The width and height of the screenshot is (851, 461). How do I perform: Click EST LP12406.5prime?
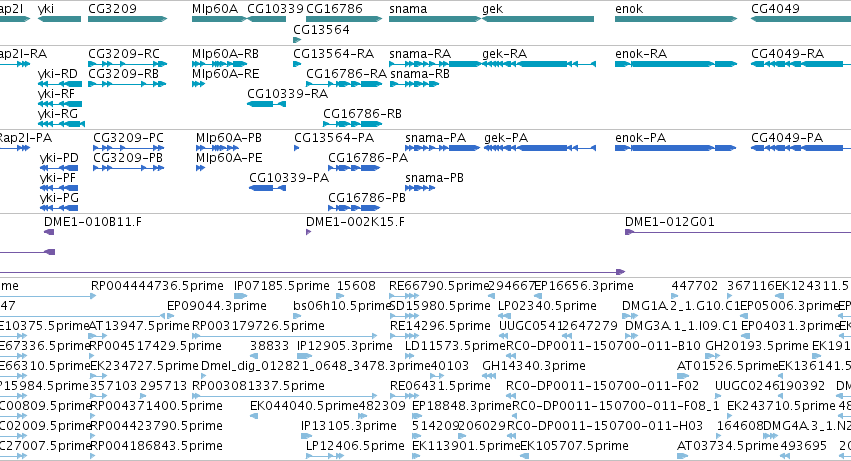coord(355,446)
